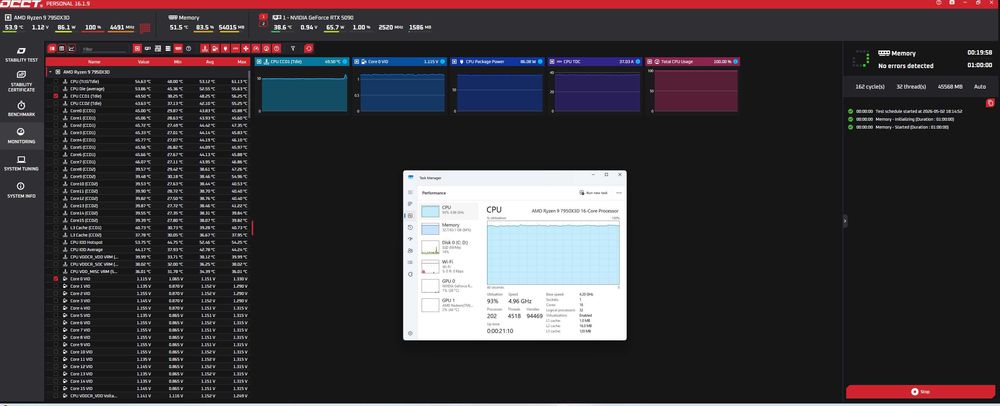The image size is (1000, 406).
Task: Check the Core8 (CCD2) sensor checkbox
Action: pyautogui.click(x=56, y=169)
